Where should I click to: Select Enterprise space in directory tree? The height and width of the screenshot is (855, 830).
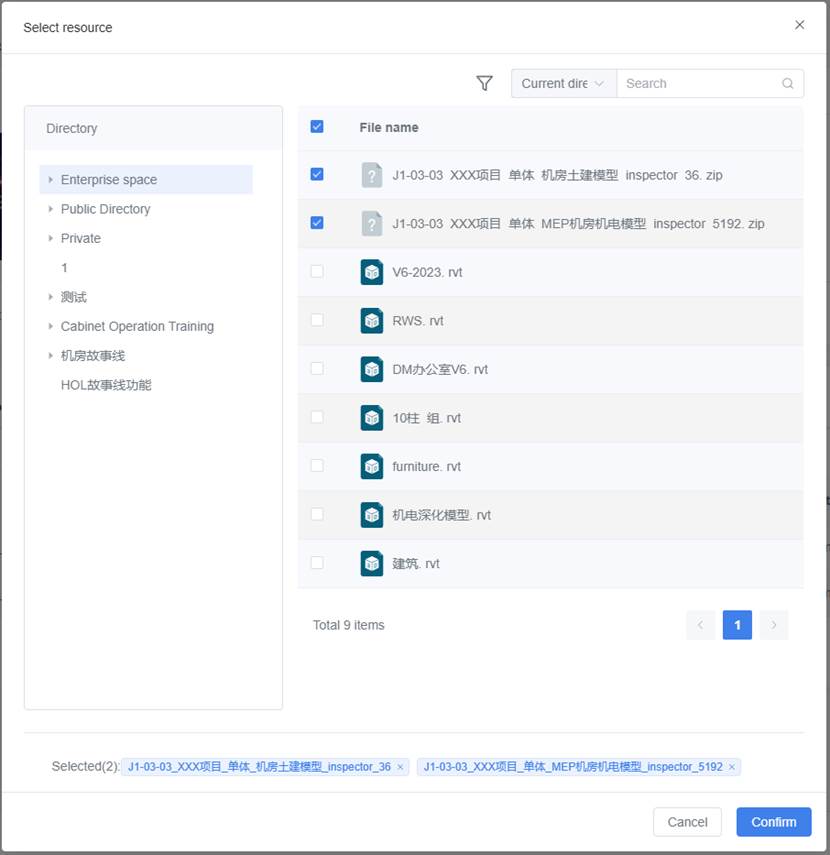point(109,180)
